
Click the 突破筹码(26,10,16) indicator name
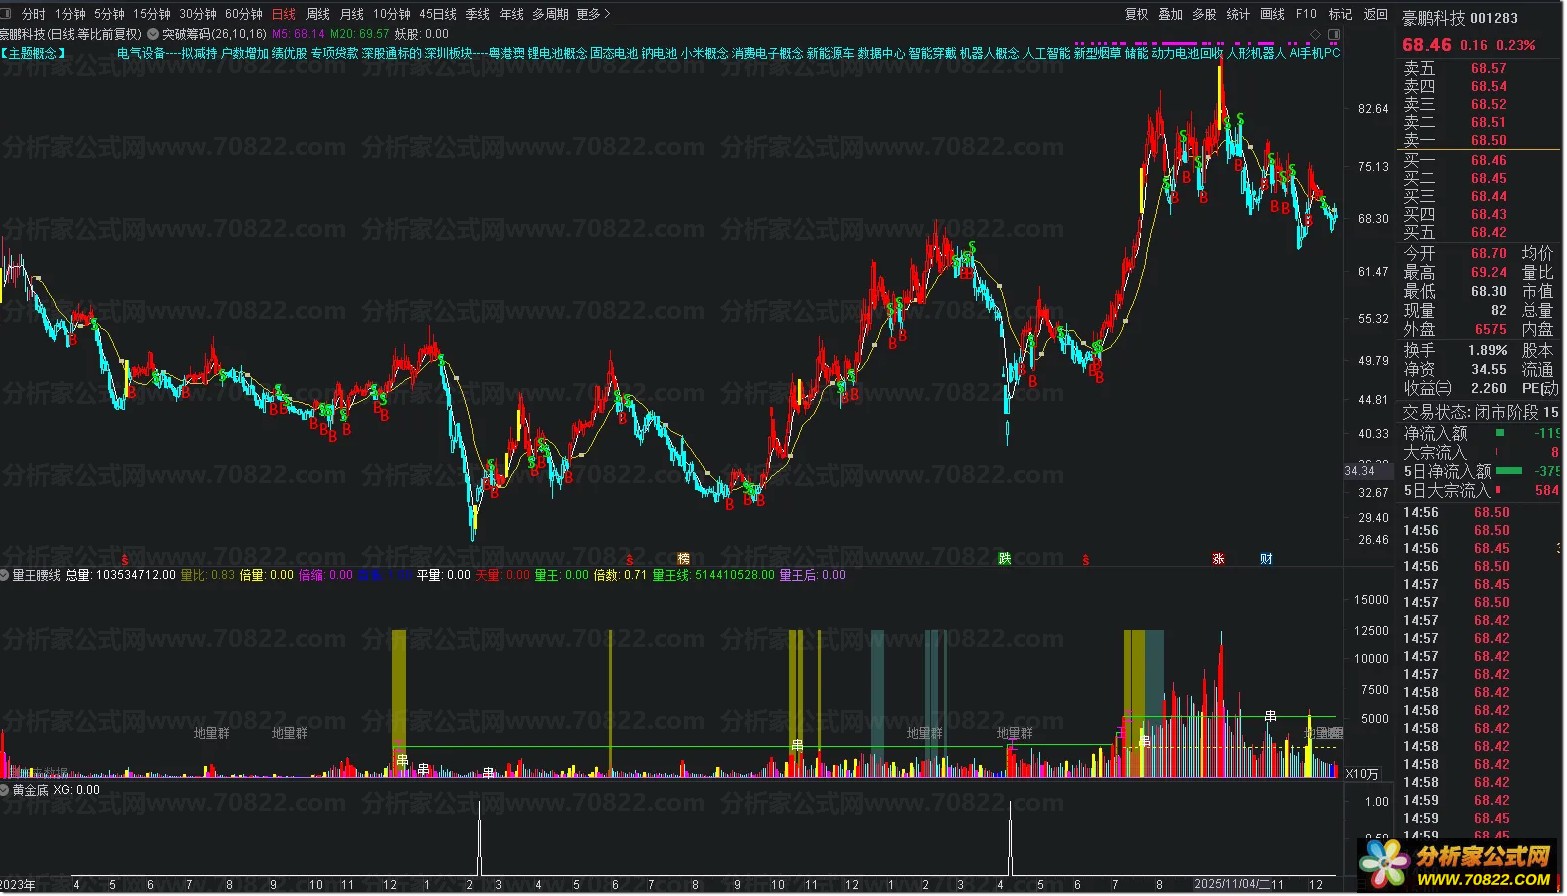click(214, 34)
